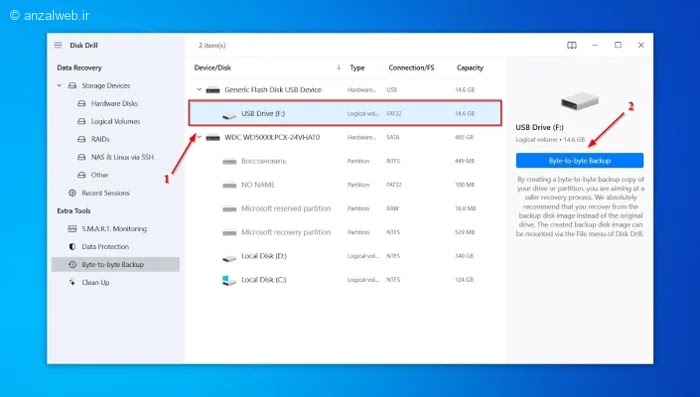Viewport: 700px width, 397px height.
Task: Open Data Protection tool
Action: [x=105, y=246]
